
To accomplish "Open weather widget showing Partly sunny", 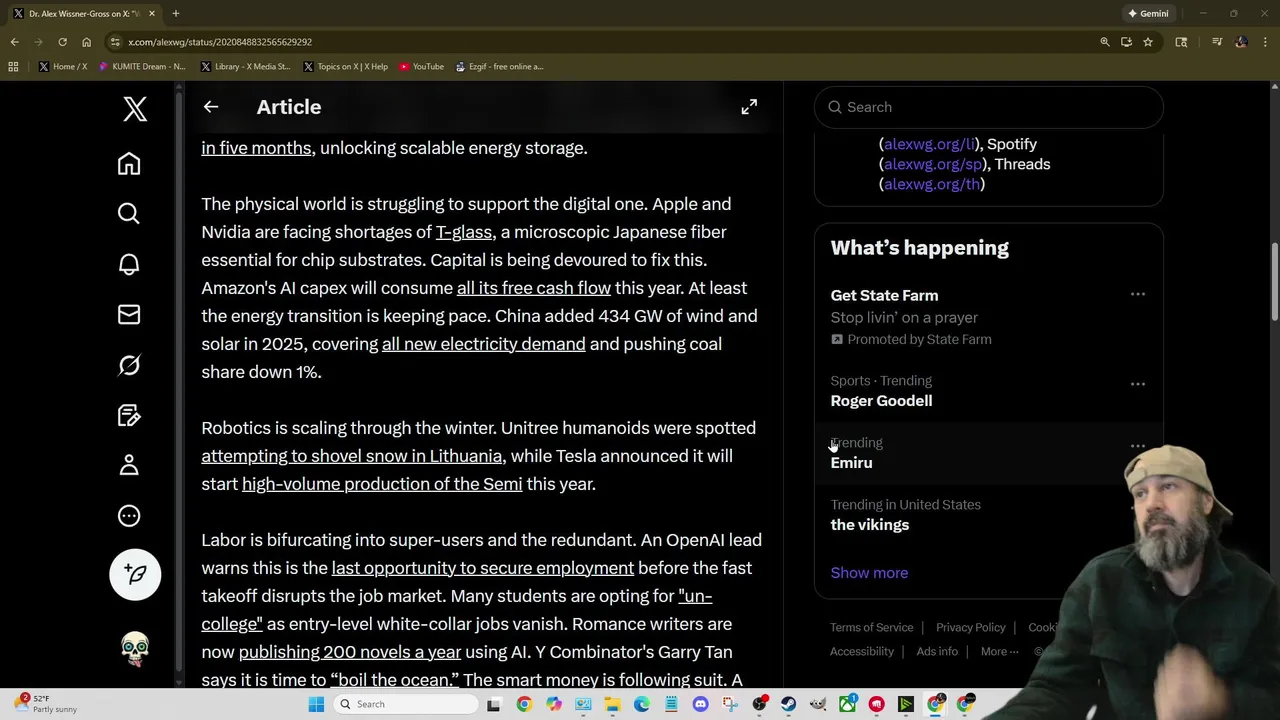I will point(47,704).
